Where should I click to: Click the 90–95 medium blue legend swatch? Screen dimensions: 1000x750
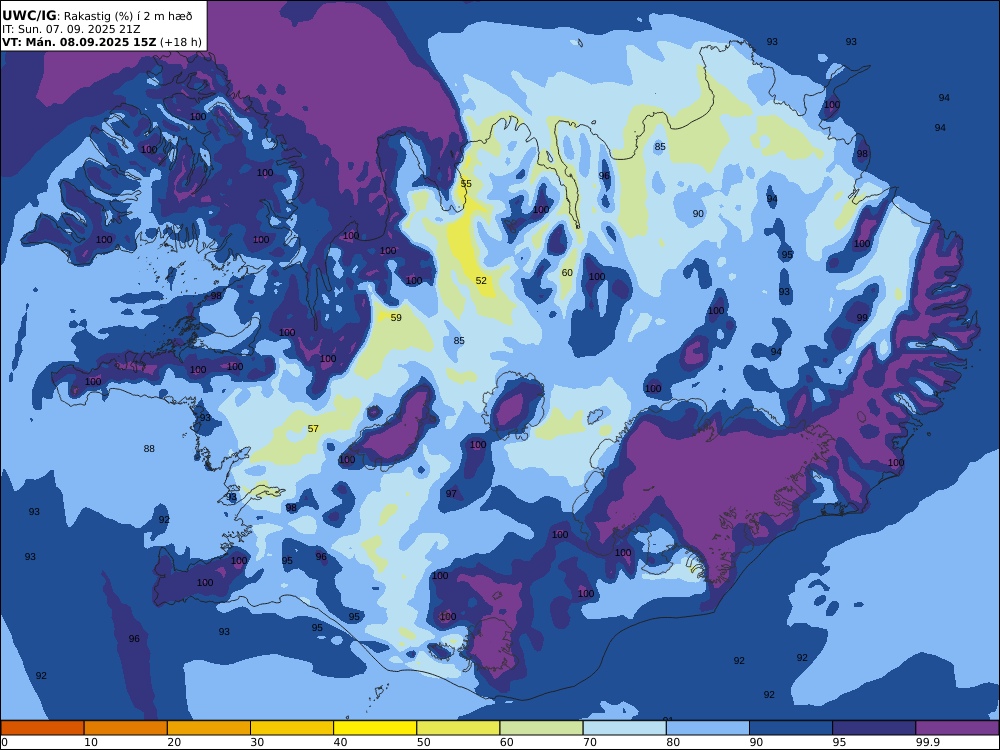791,728
